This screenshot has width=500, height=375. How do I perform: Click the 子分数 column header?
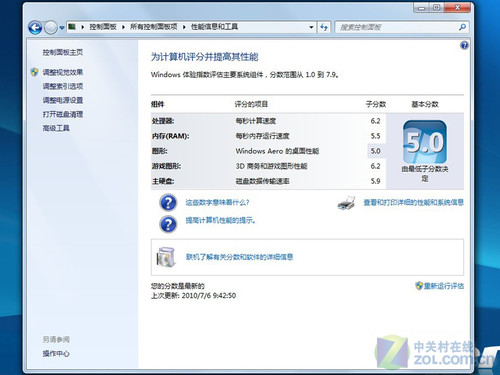pos(376,104)
